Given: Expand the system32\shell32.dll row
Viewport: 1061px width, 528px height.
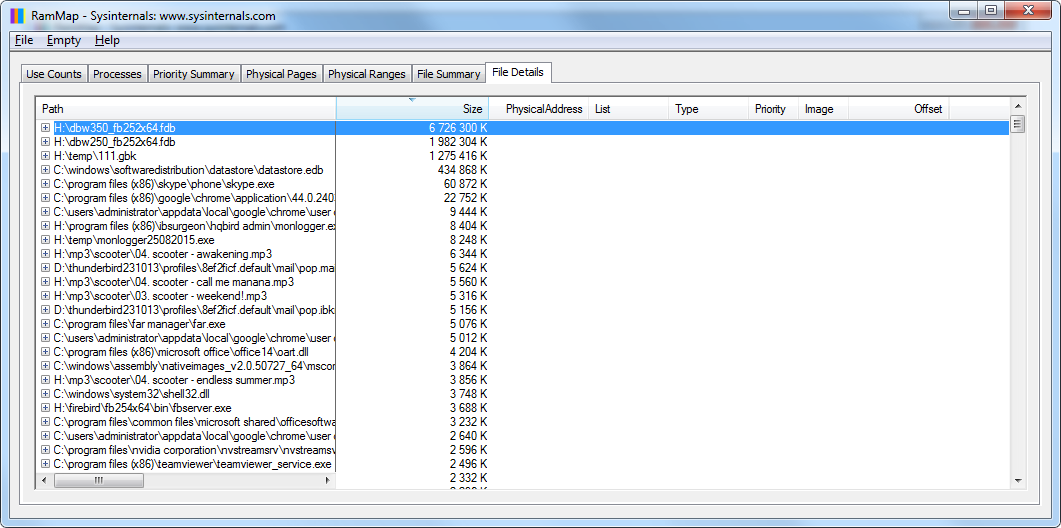Looking at the screenshot, I should 45,393.
